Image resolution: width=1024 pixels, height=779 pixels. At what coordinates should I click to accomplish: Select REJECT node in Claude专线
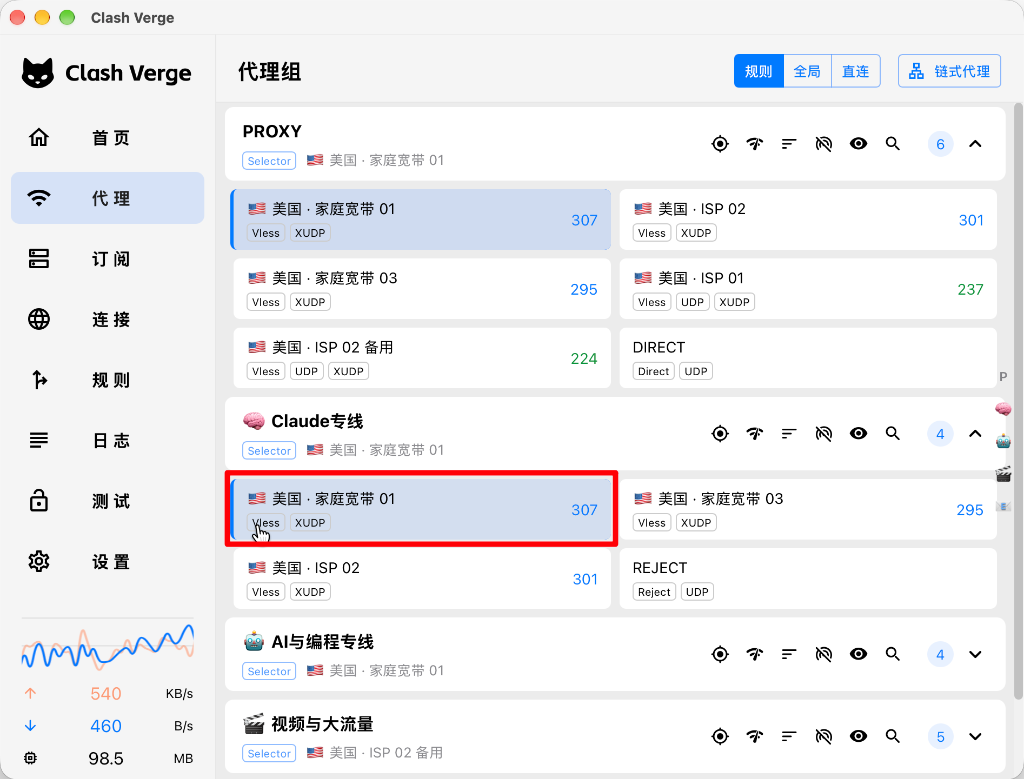(808, 579)
